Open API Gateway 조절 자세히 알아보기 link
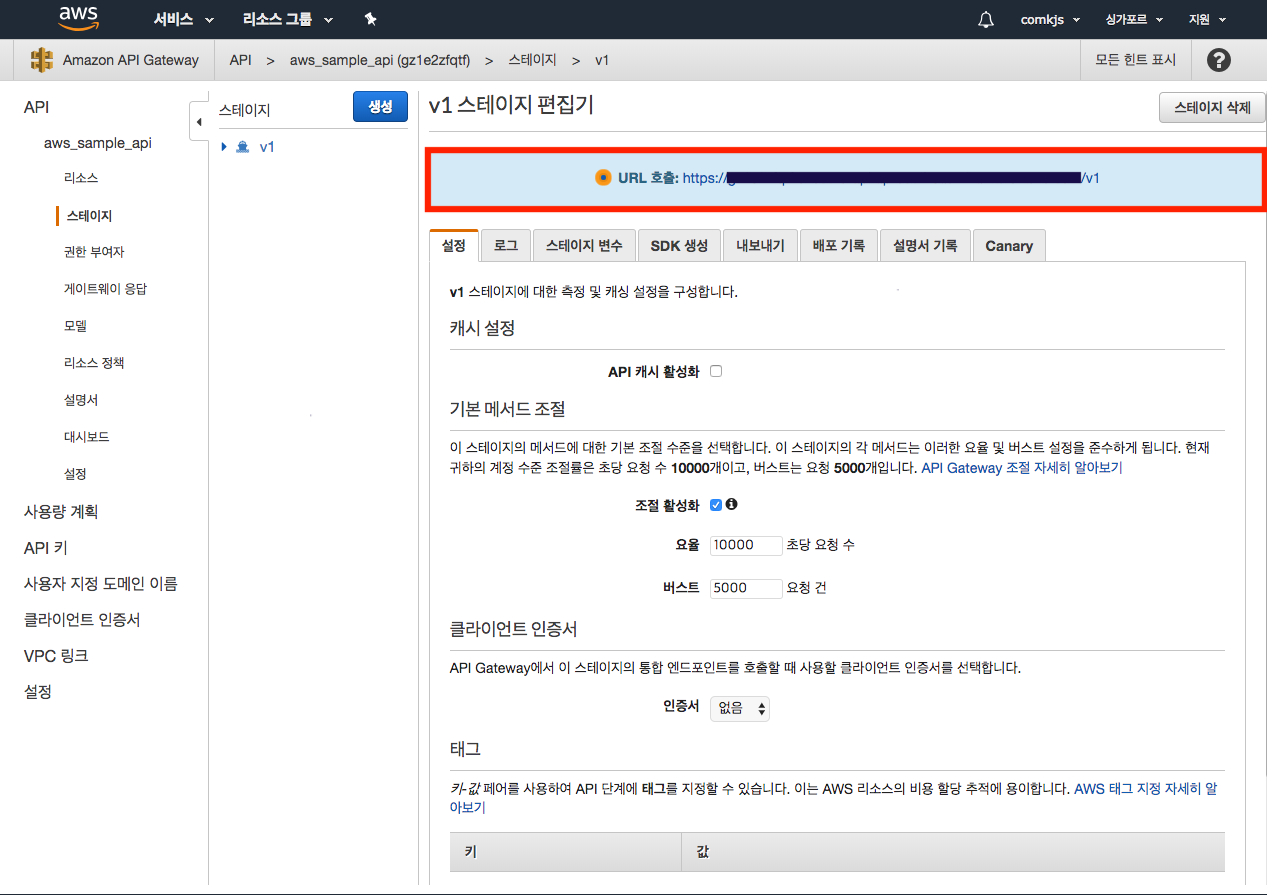 click(x=1021, y=468)
